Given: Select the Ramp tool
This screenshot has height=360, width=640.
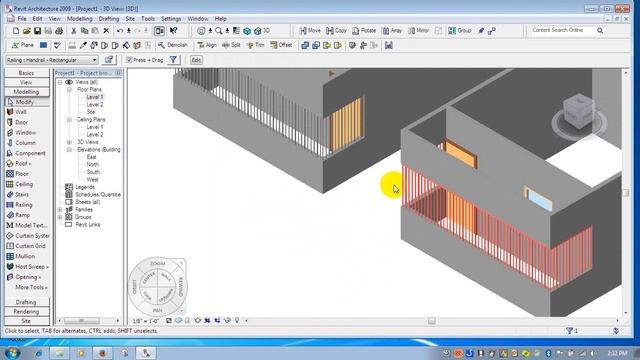Looking at the screenshot, I should [18, 215].
